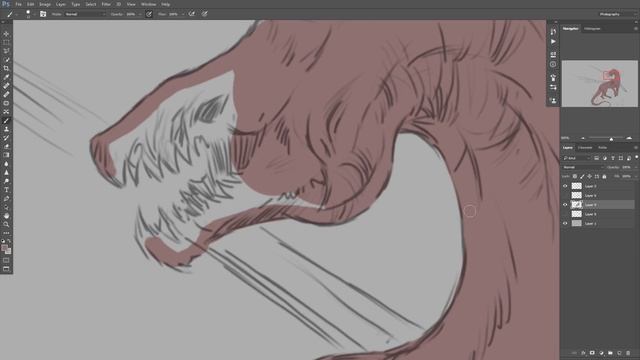
Task: Open the Actions panel play icon
Action: (553, 42)
